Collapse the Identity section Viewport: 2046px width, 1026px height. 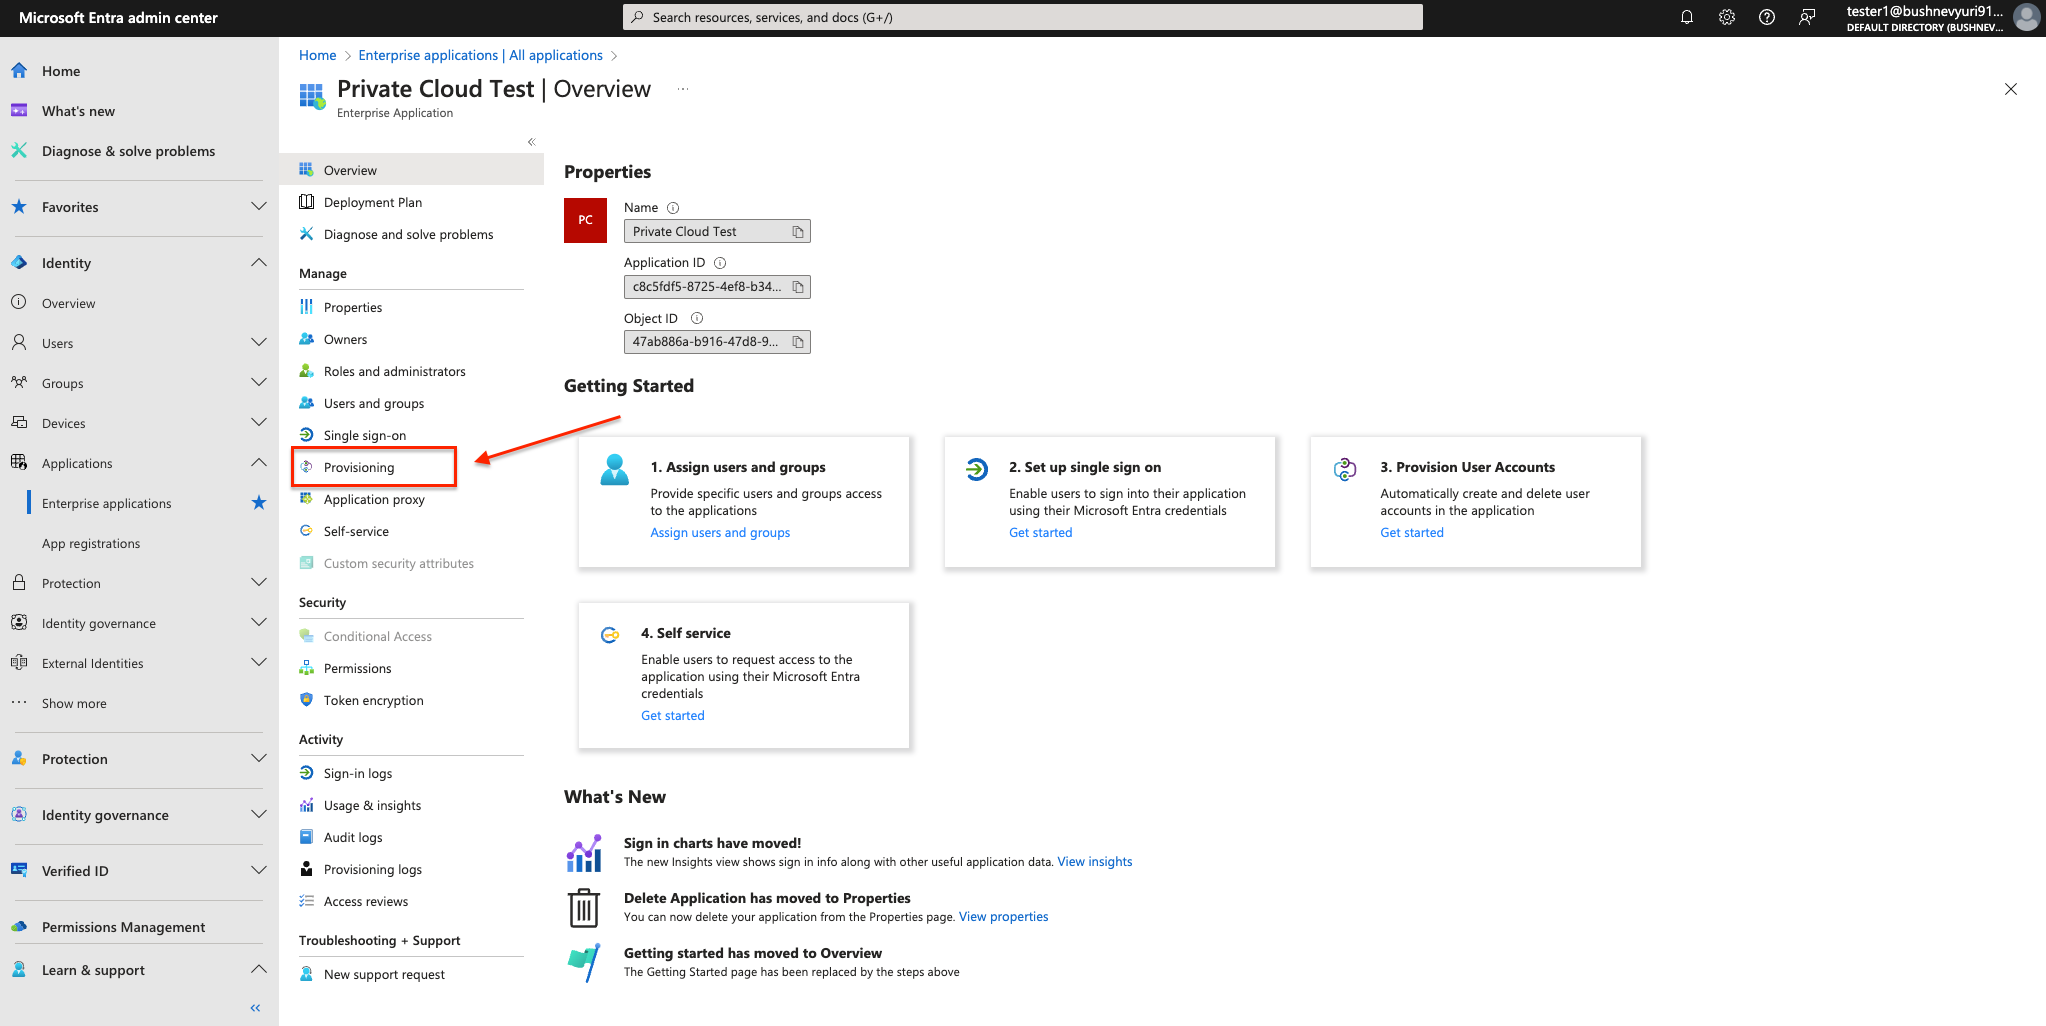coord(259,263)
